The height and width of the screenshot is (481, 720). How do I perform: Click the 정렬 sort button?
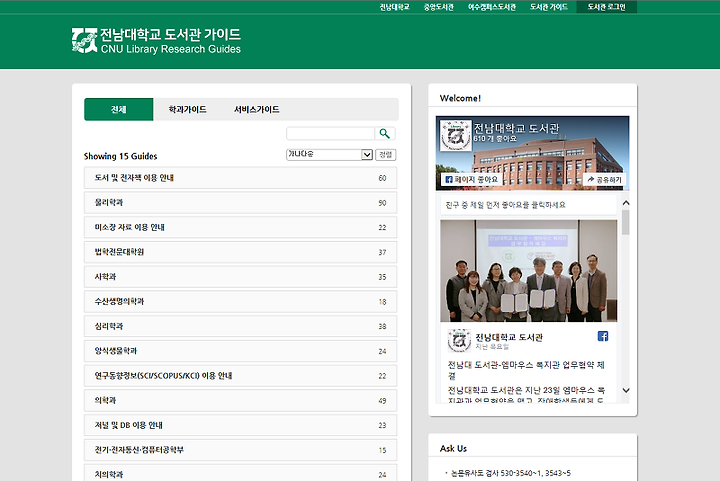click(x=386, y=155)
